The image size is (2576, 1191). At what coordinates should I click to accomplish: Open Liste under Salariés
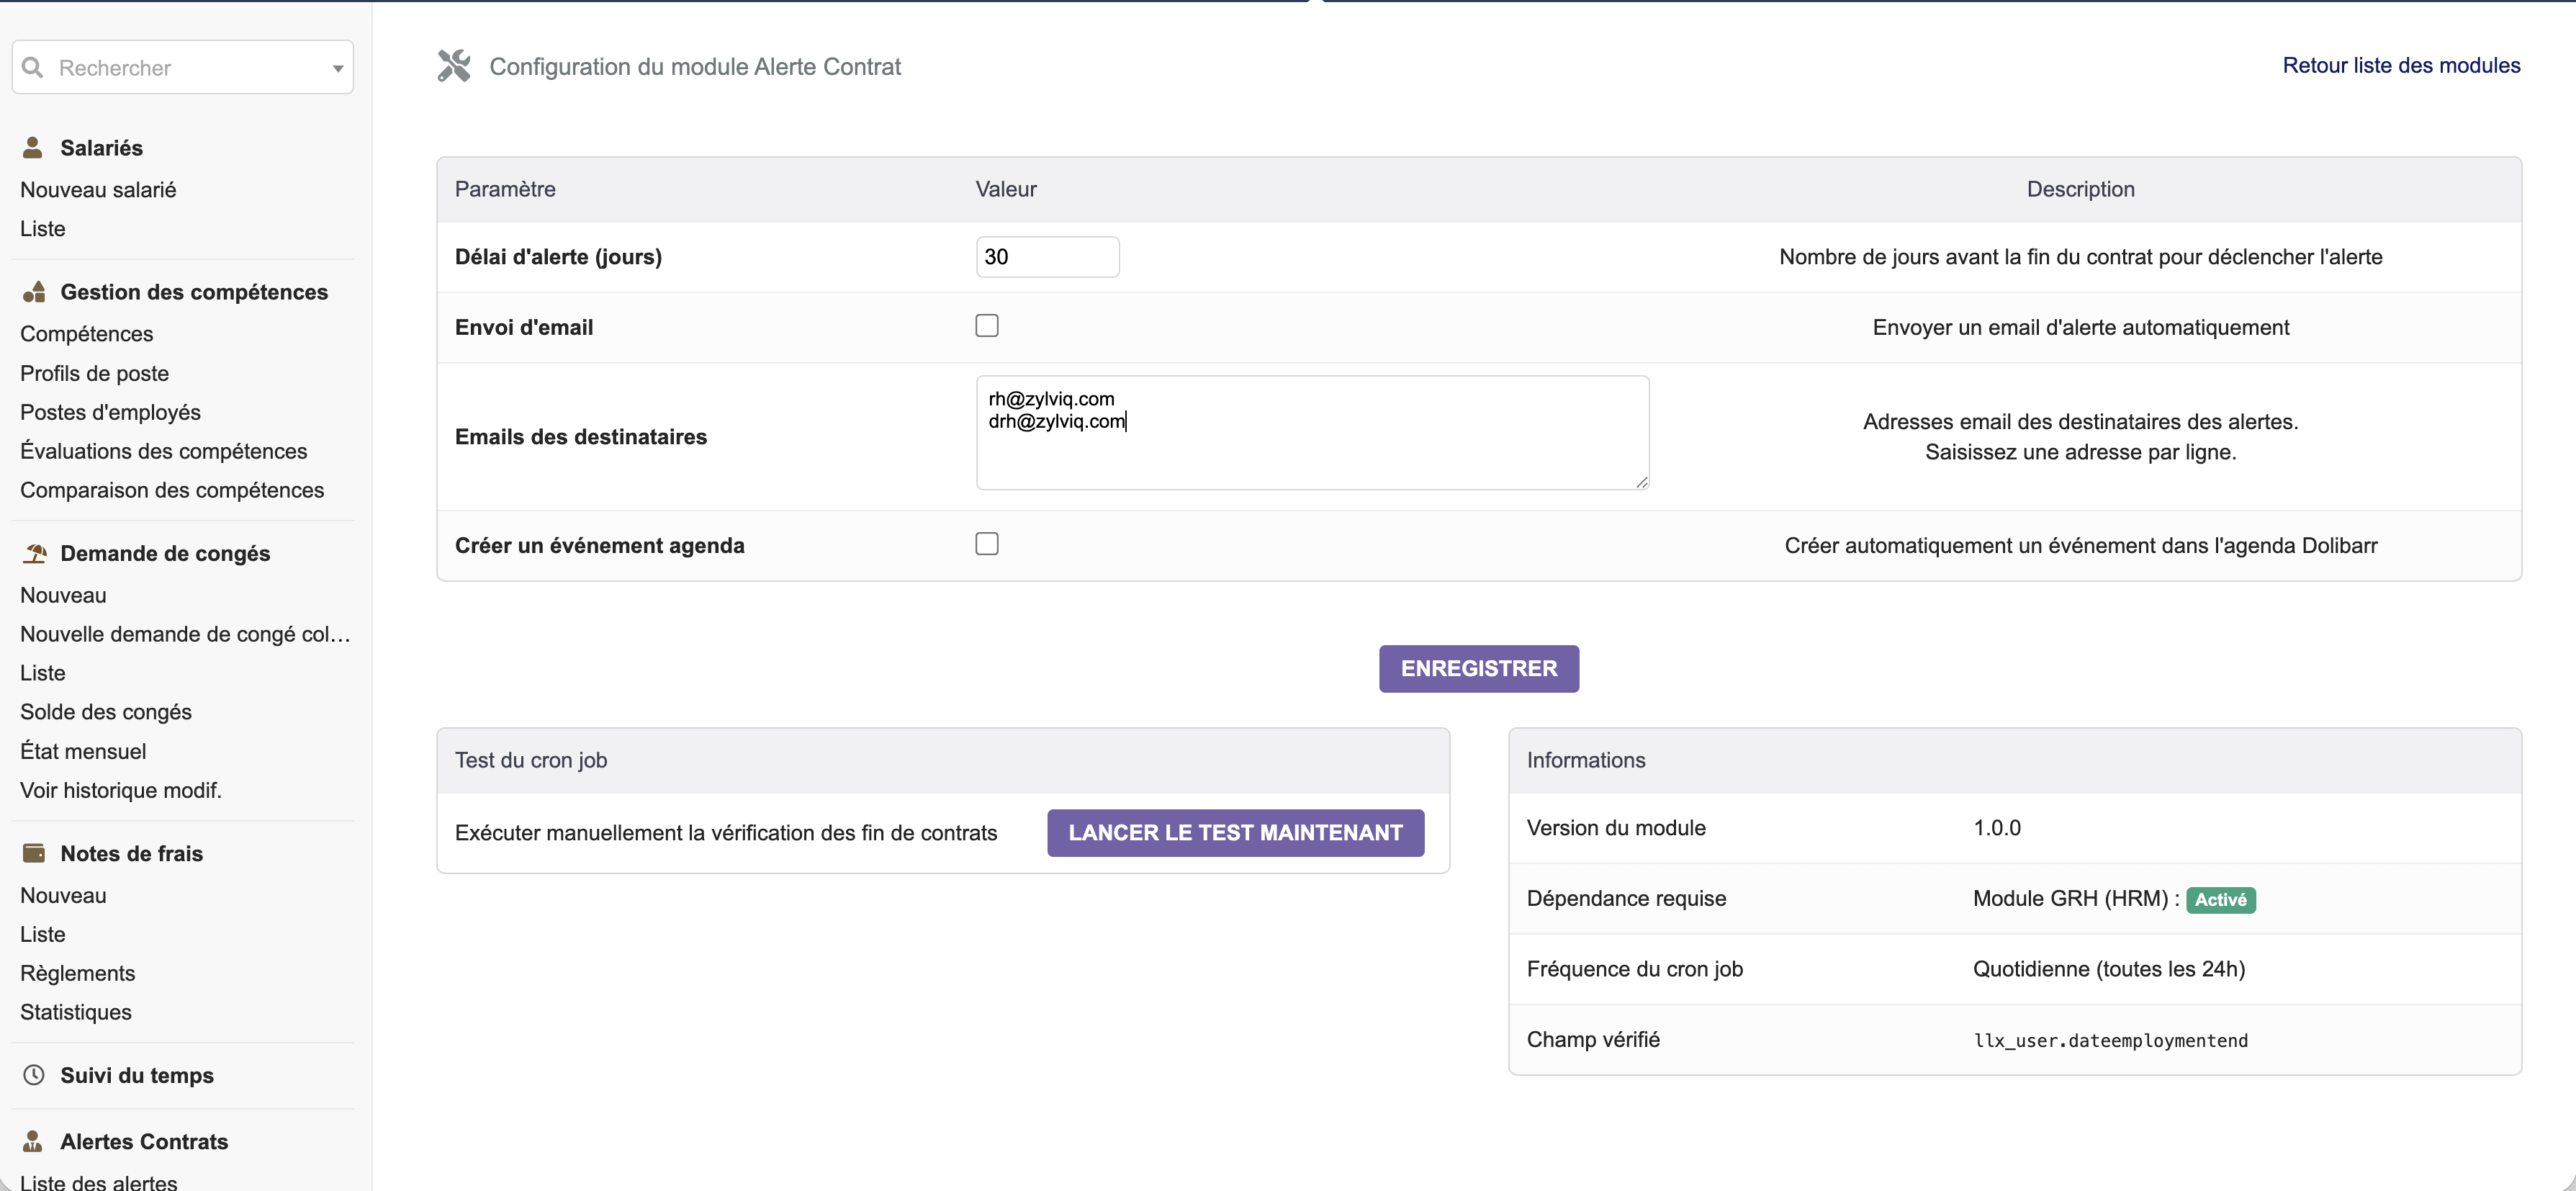(43, 229)
